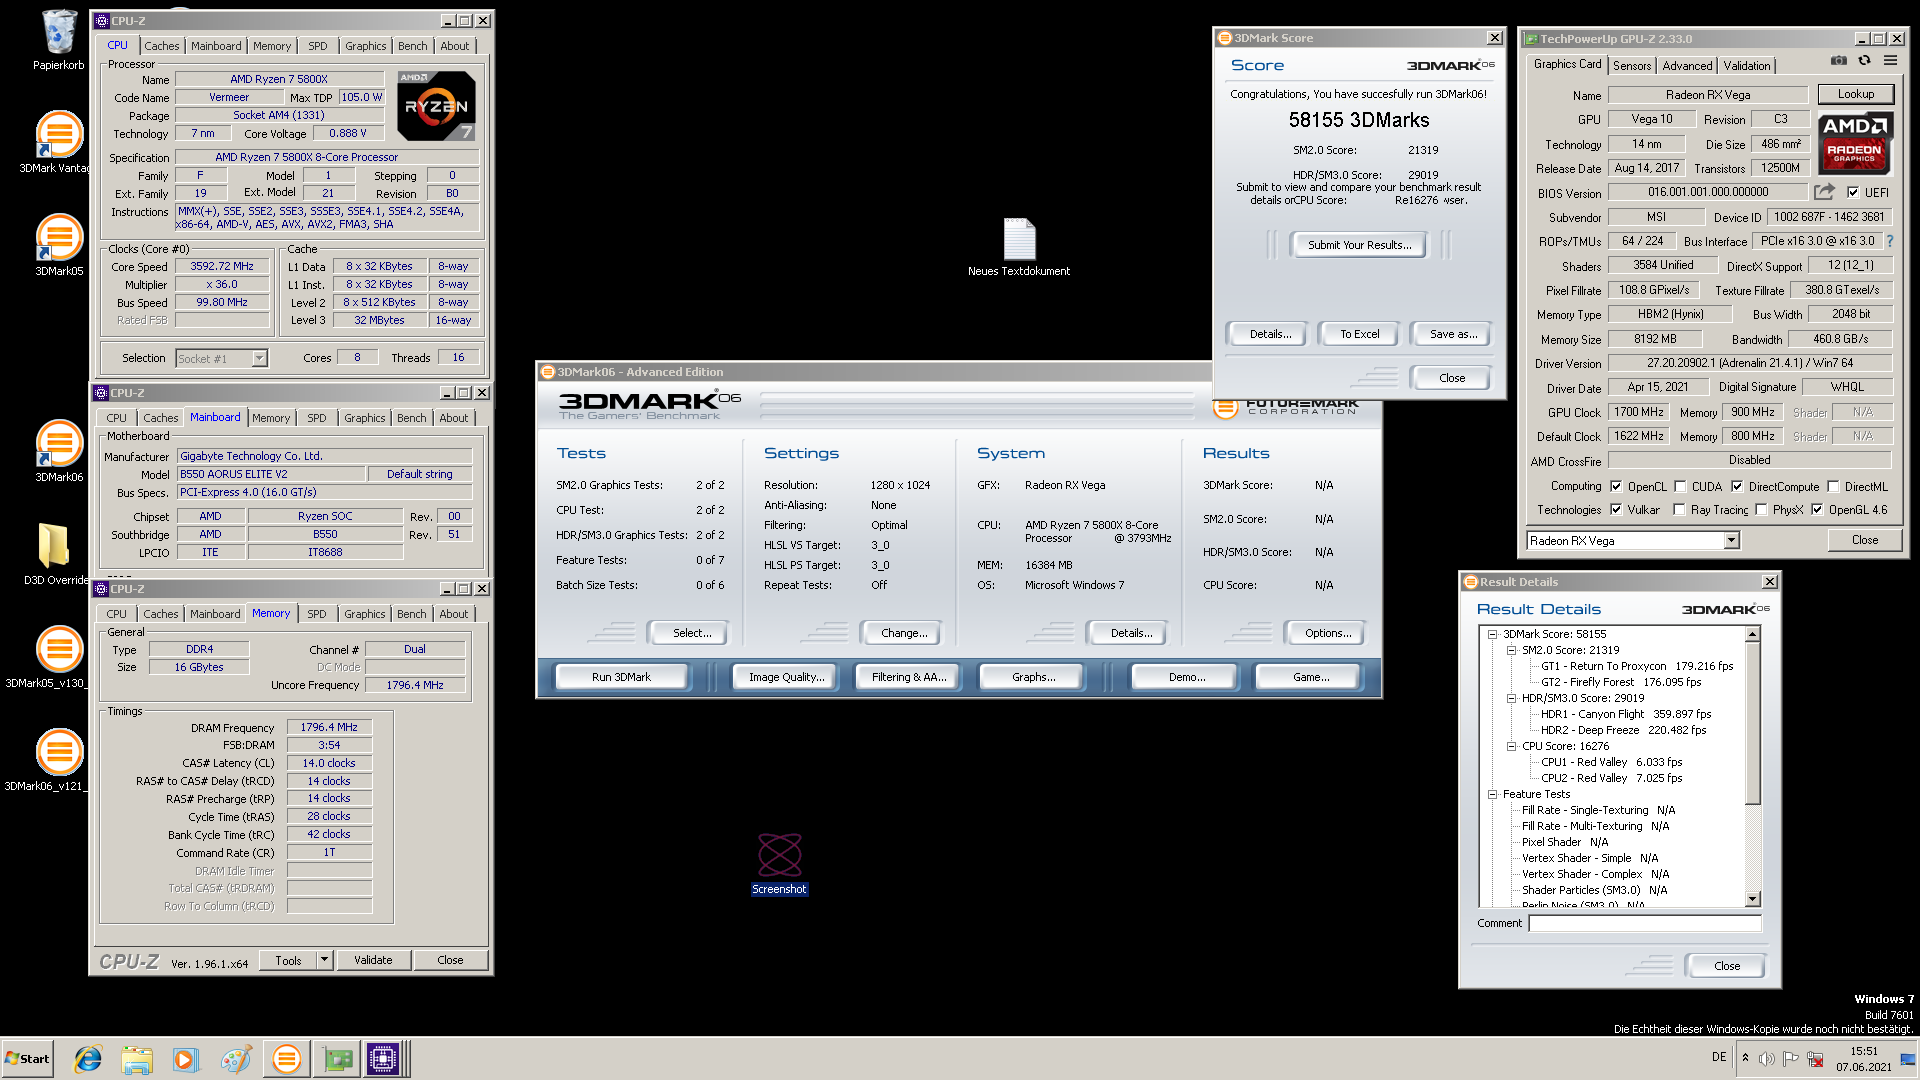This screenshot has height=1080, width=1920.
Task: Show hidden tray icons chevron
Action: [x=1745, y=1058]
